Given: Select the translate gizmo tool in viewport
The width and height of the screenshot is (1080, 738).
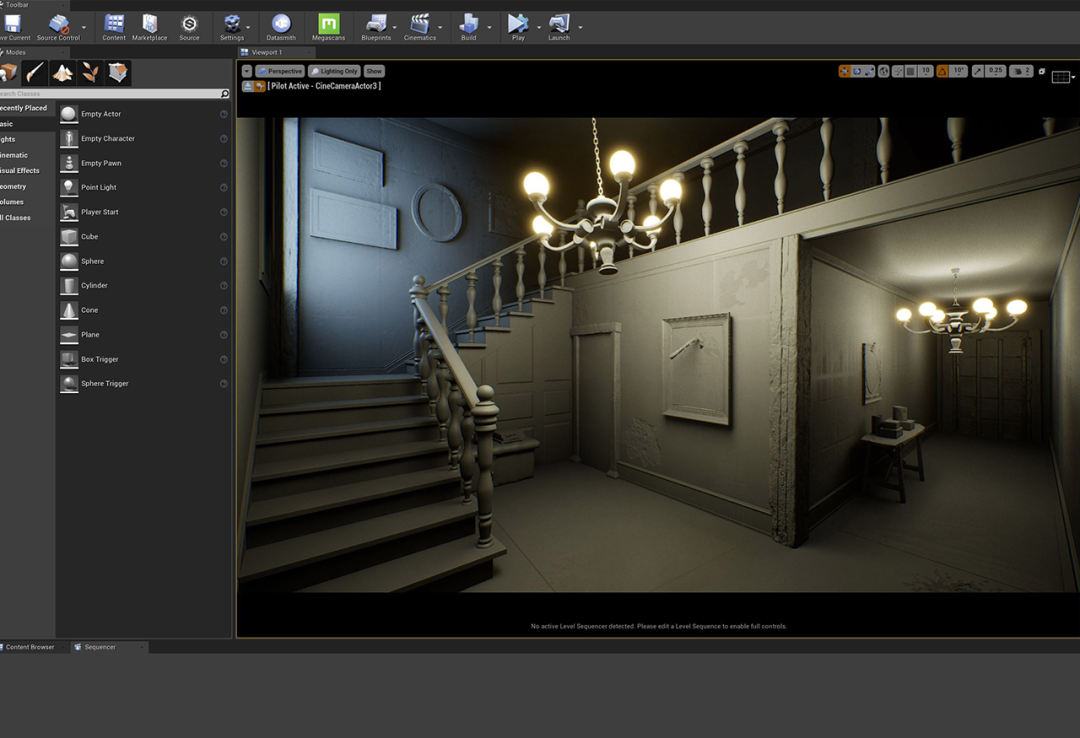Looking at the screenshot, I should click(844, 71).
